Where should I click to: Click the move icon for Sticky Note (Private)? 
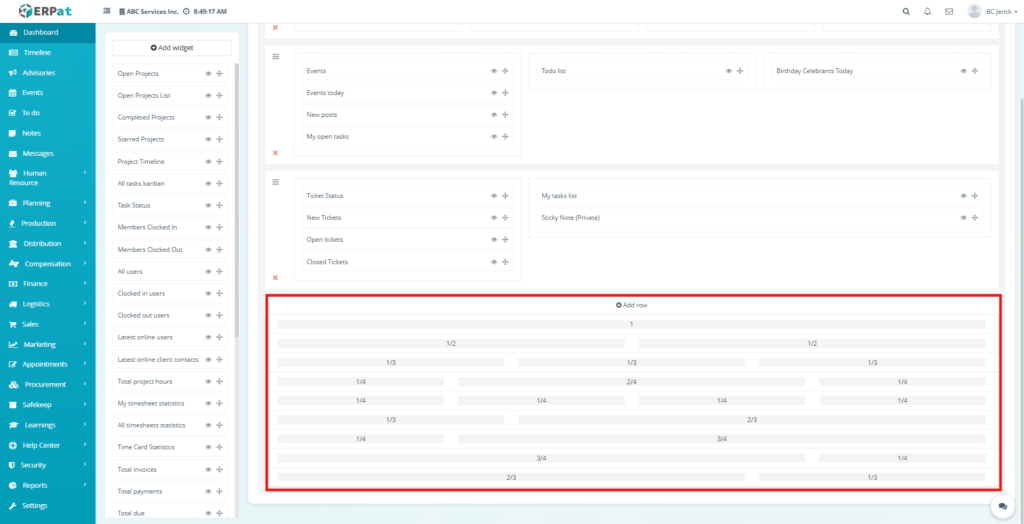pos(974,218)
